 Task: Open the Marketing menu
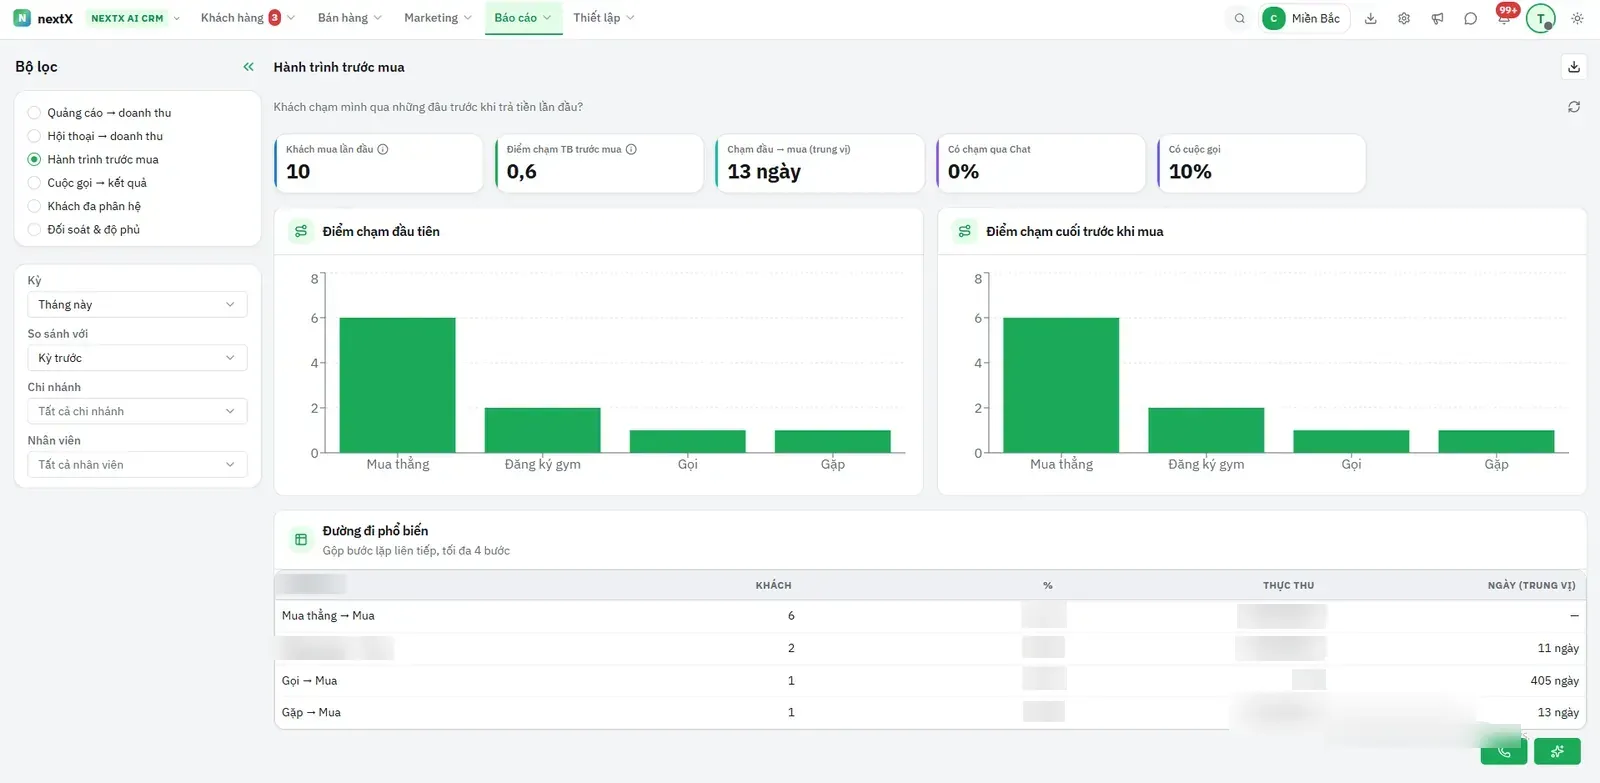(438, 18)
